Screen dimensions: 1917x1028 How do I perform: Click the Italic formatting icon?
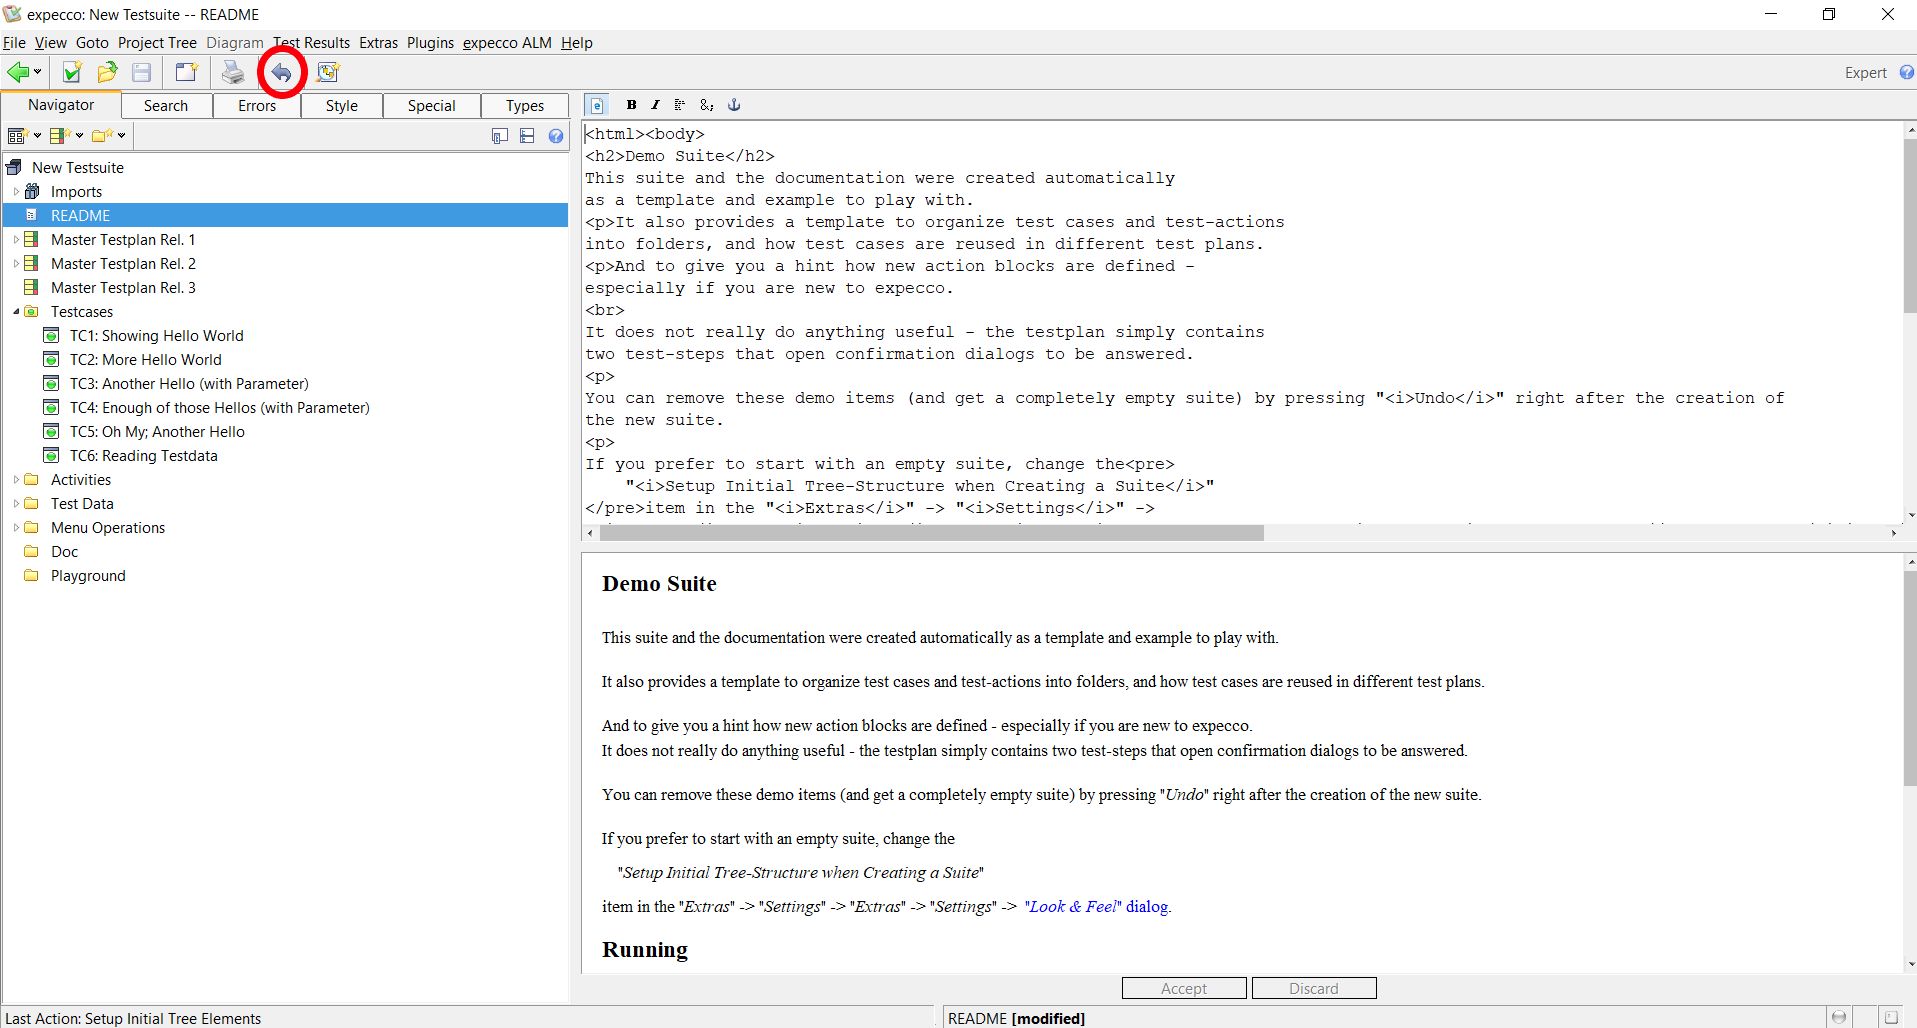(655, 105)
